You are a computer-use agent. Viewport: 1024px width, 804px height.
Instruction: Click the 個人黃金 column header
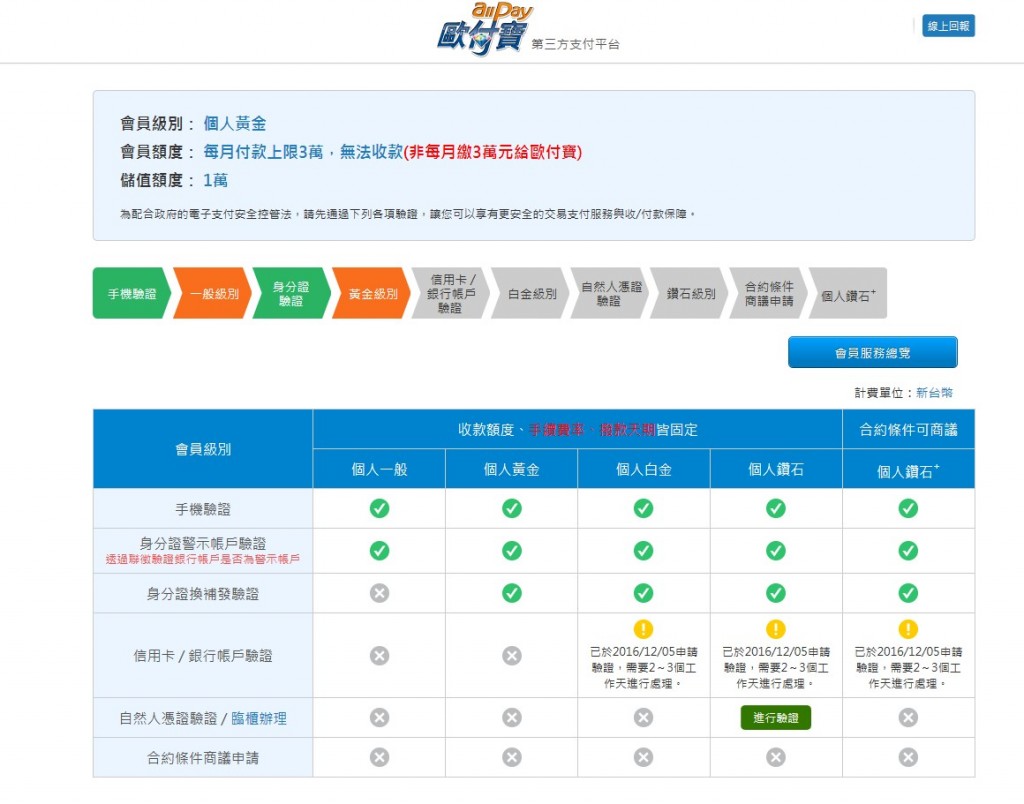(512, 469)
